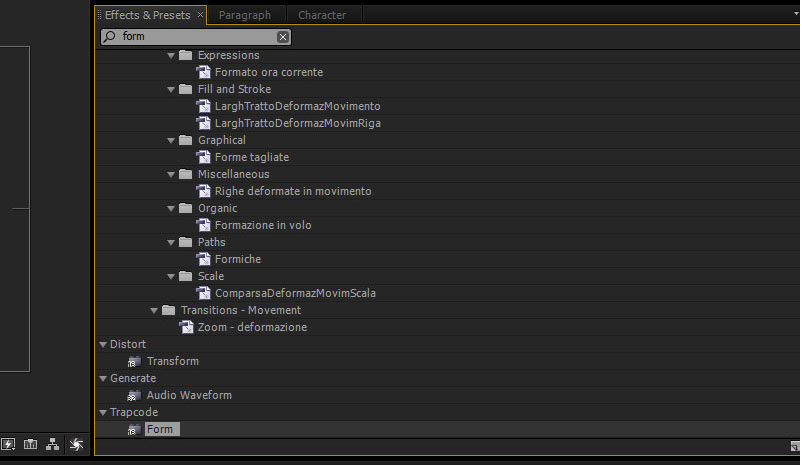Click the preset icon beside ComparsaDeformazMovimScala

pos(204,293)
